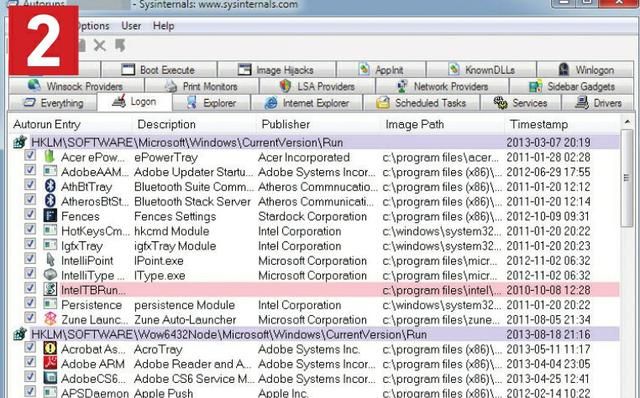Select the 'ePowerTray' description cell
This screenshot has height=398, width=640.
point(166,157)
